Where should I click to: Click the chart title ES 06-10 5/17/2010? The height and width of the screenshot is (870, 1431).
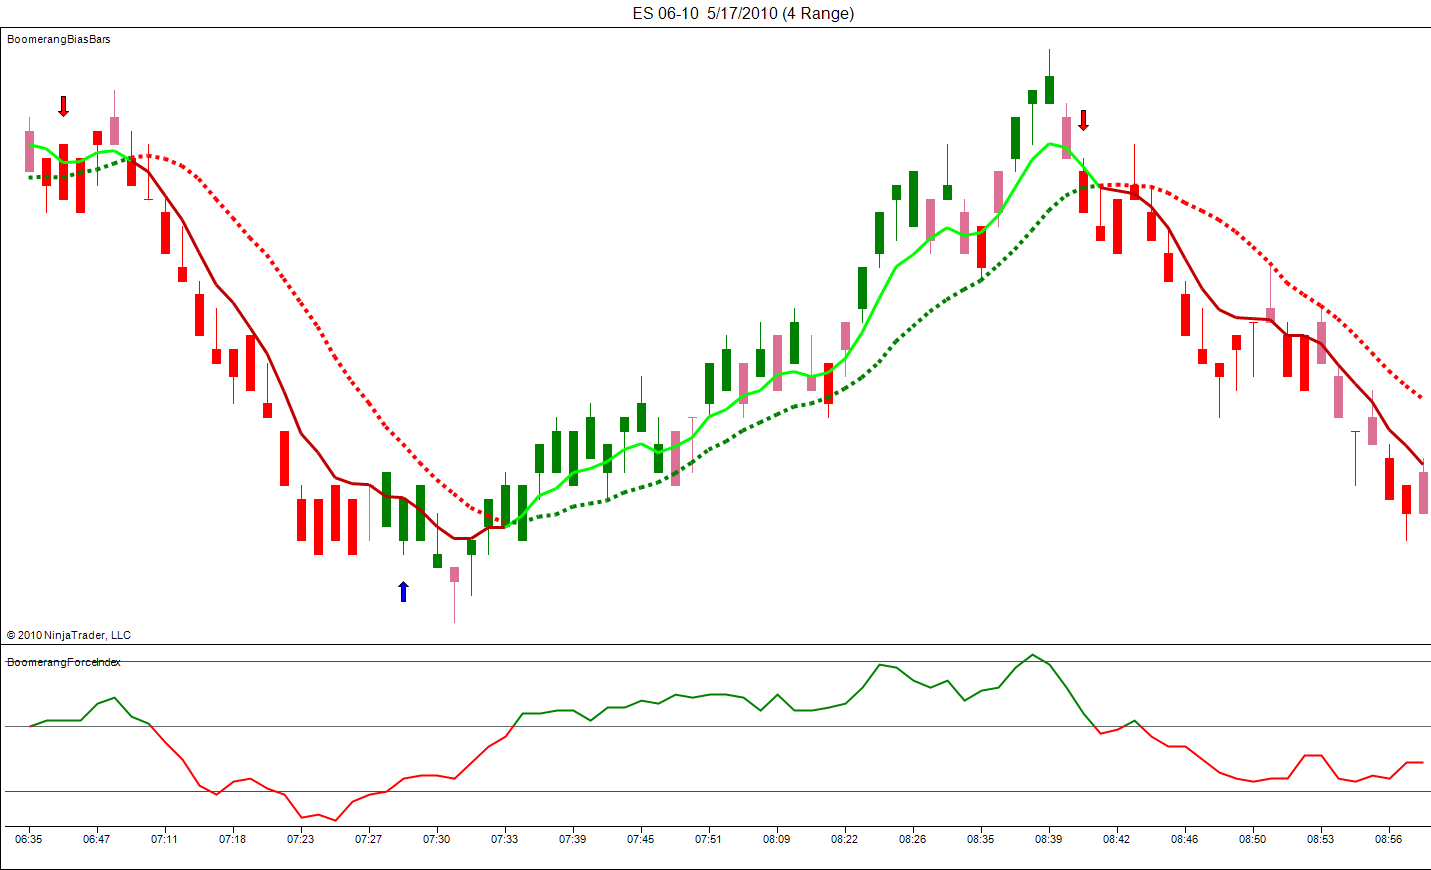pos(743,13)
